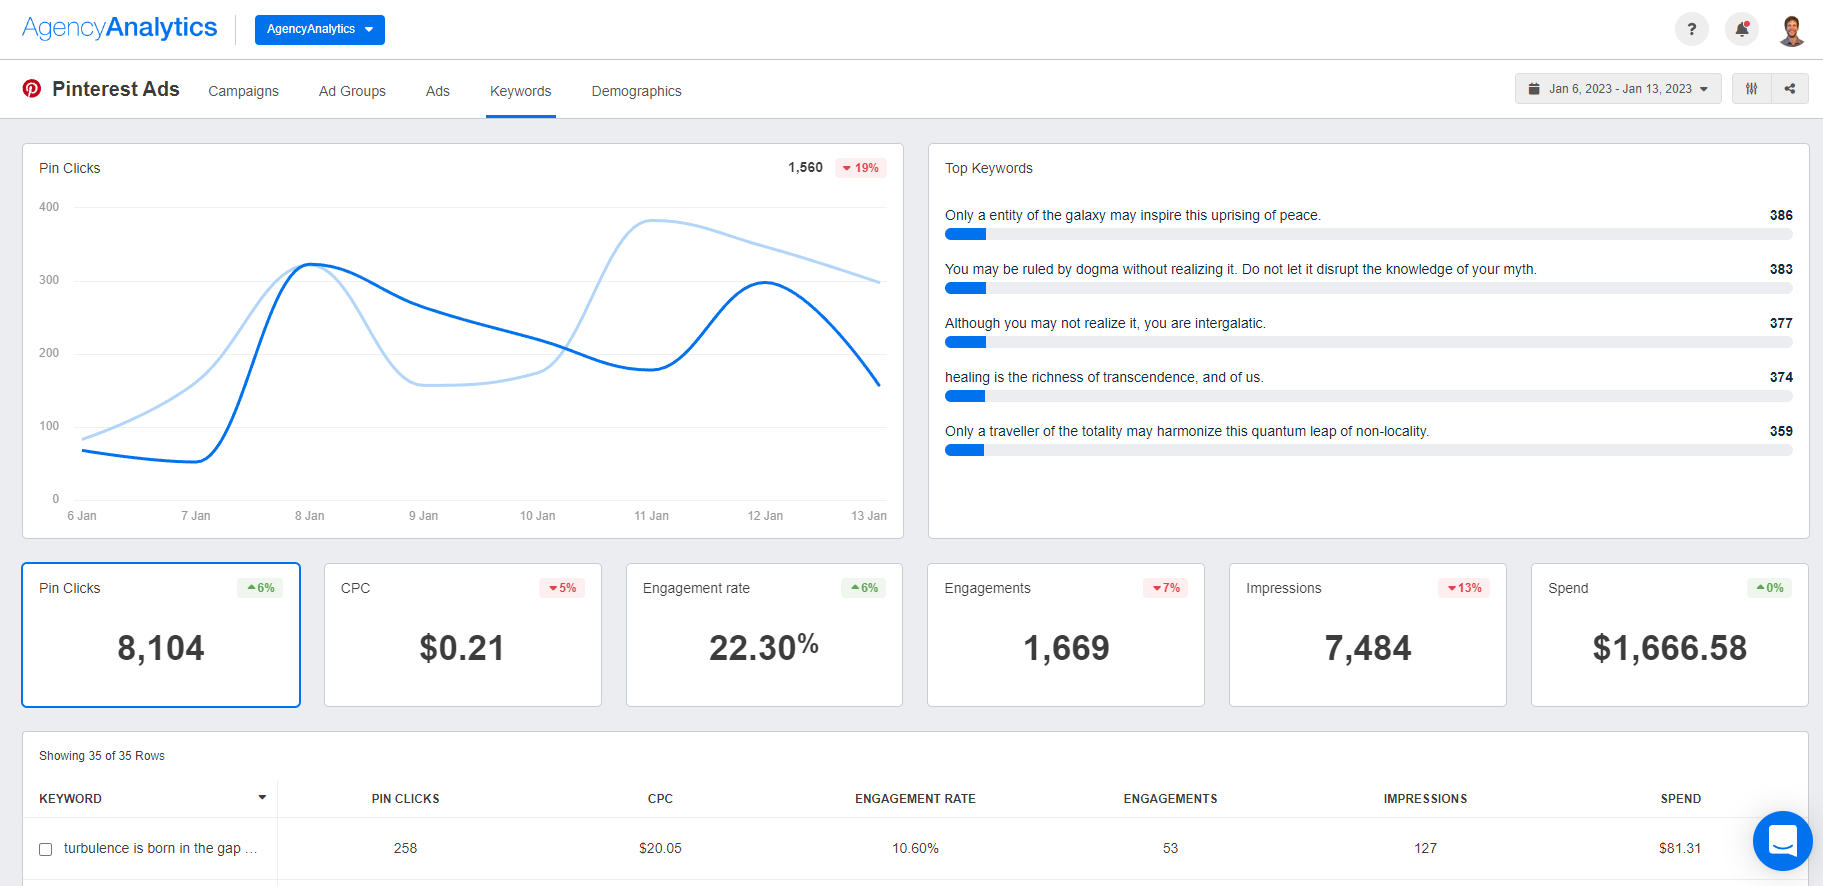Open the date range picker
Image resolution: width=1823 pixels, height=886 pixels.
click(1617, 89)
